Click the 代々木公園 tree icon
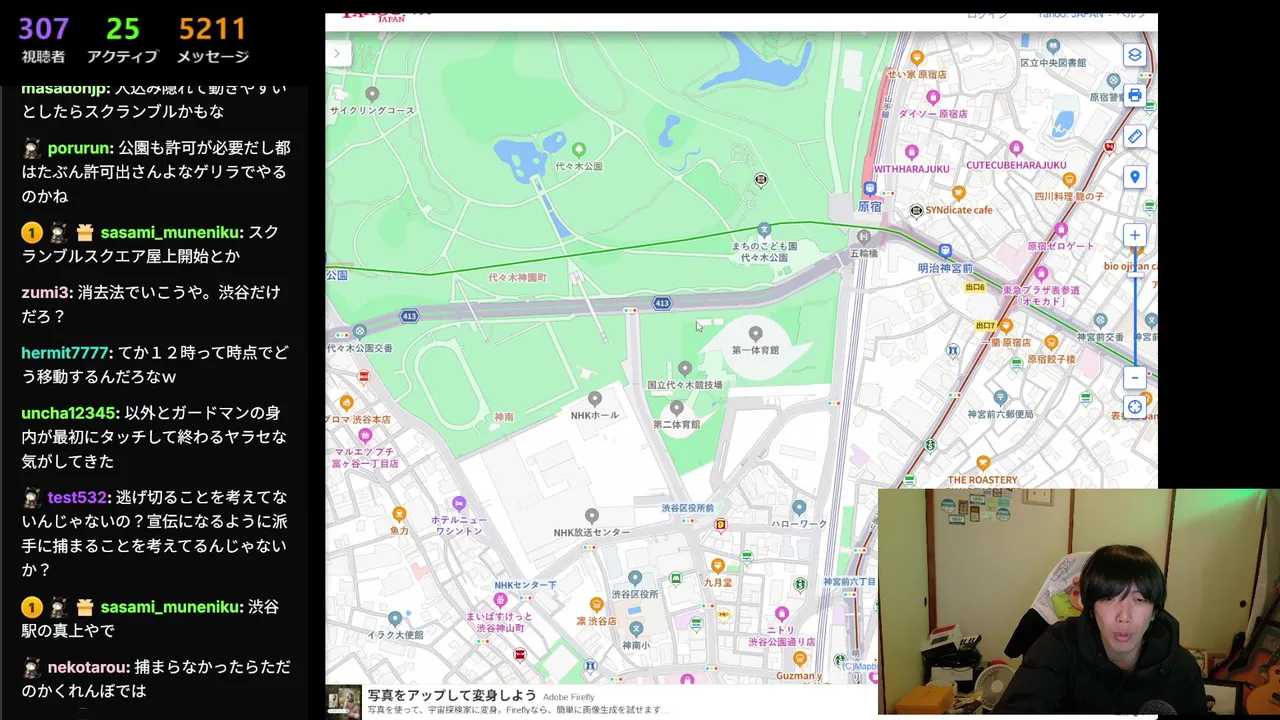The image size is (1280, 720). [578, 150]
